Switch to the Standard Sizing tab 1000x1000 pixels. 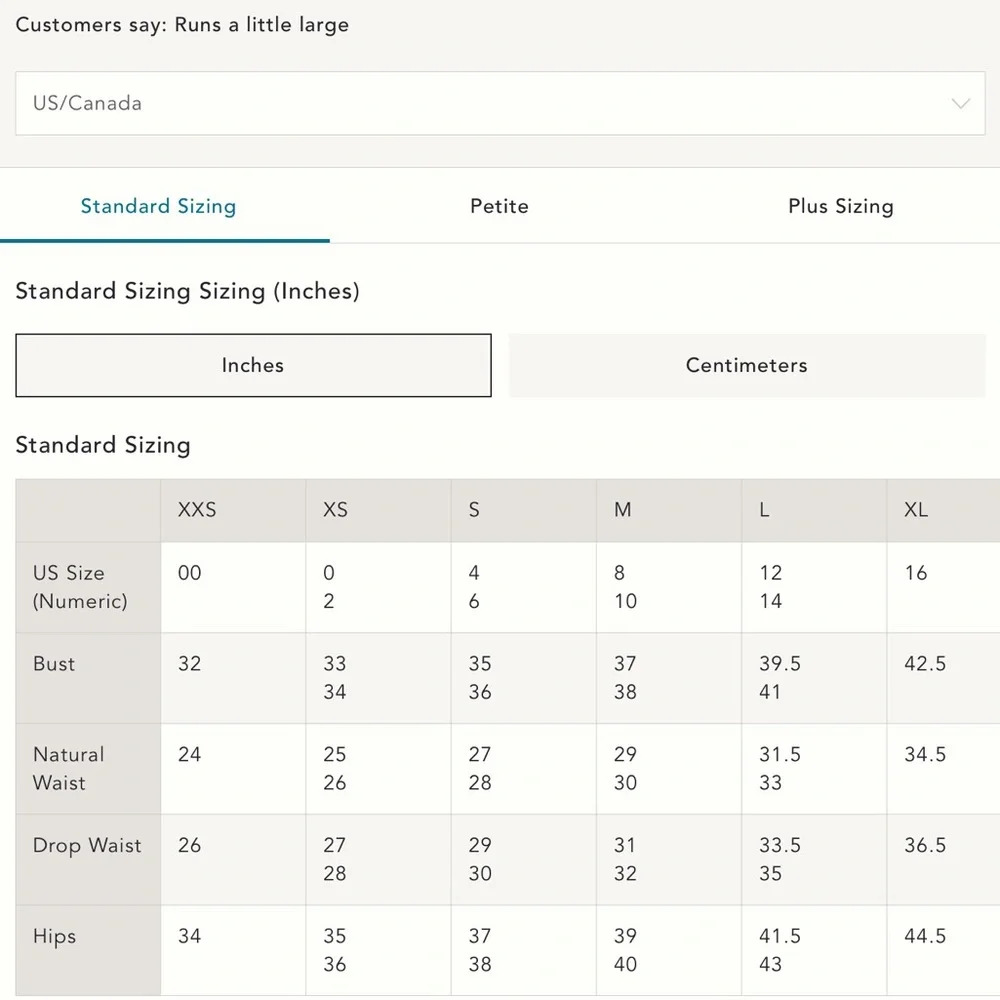coord(158,207)
